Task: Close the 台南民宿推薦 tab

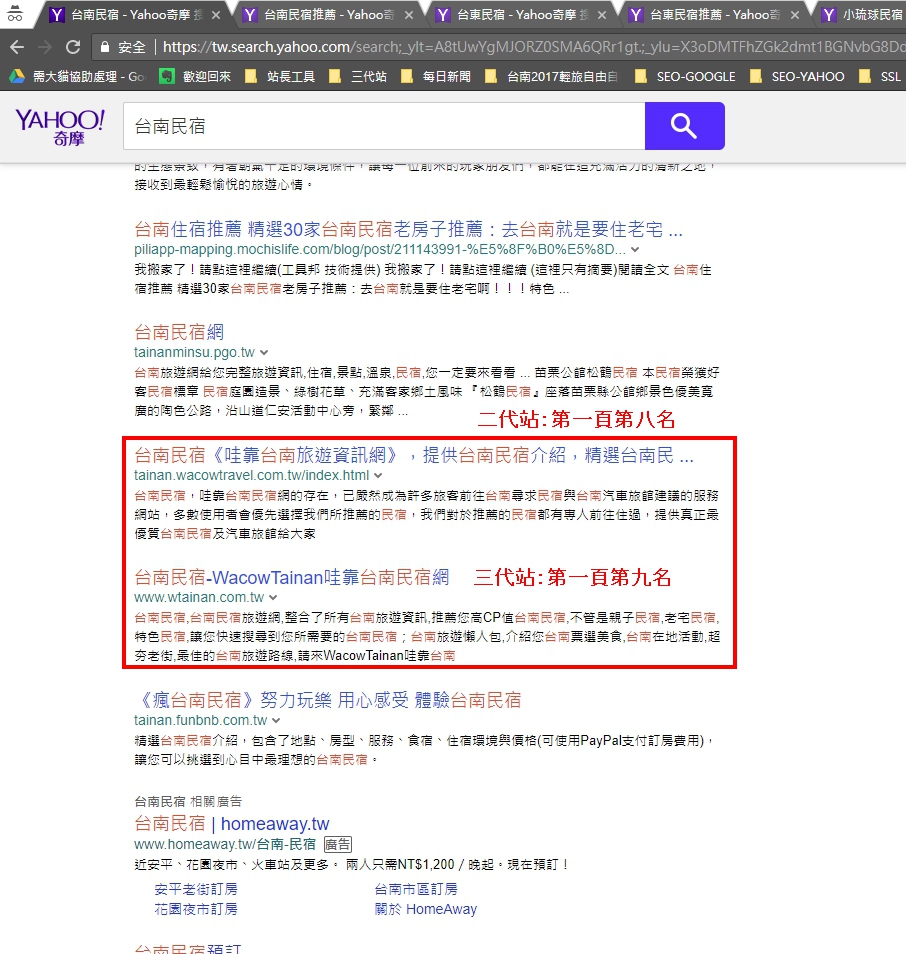Action: click(x=409, y=15)
